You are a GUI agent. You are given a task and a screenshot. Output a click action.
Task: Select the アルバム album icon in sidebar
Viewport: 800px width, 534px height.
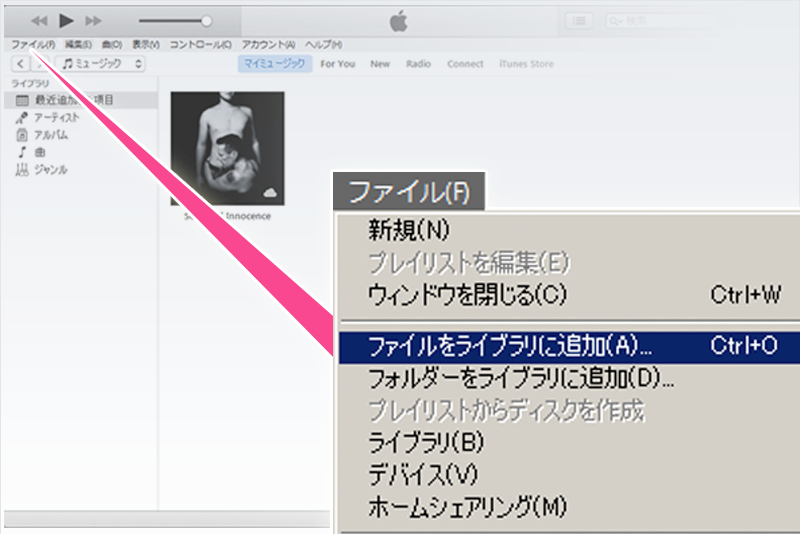22,135
